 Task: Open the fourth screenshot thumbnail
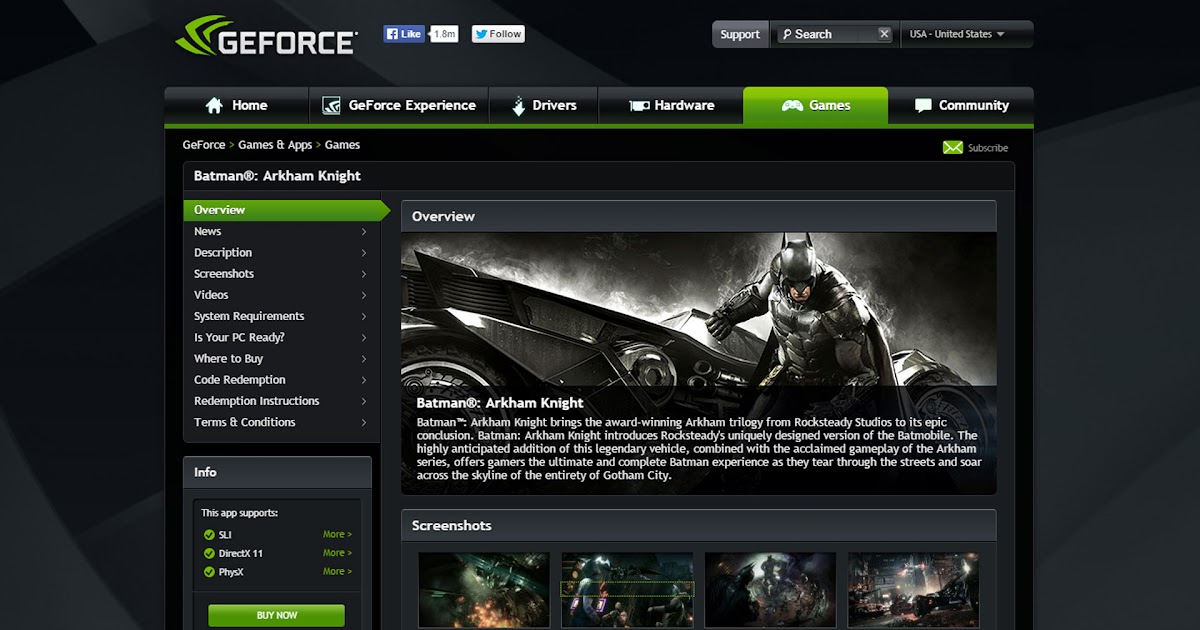pyautogui.click(x=913, y=590)
